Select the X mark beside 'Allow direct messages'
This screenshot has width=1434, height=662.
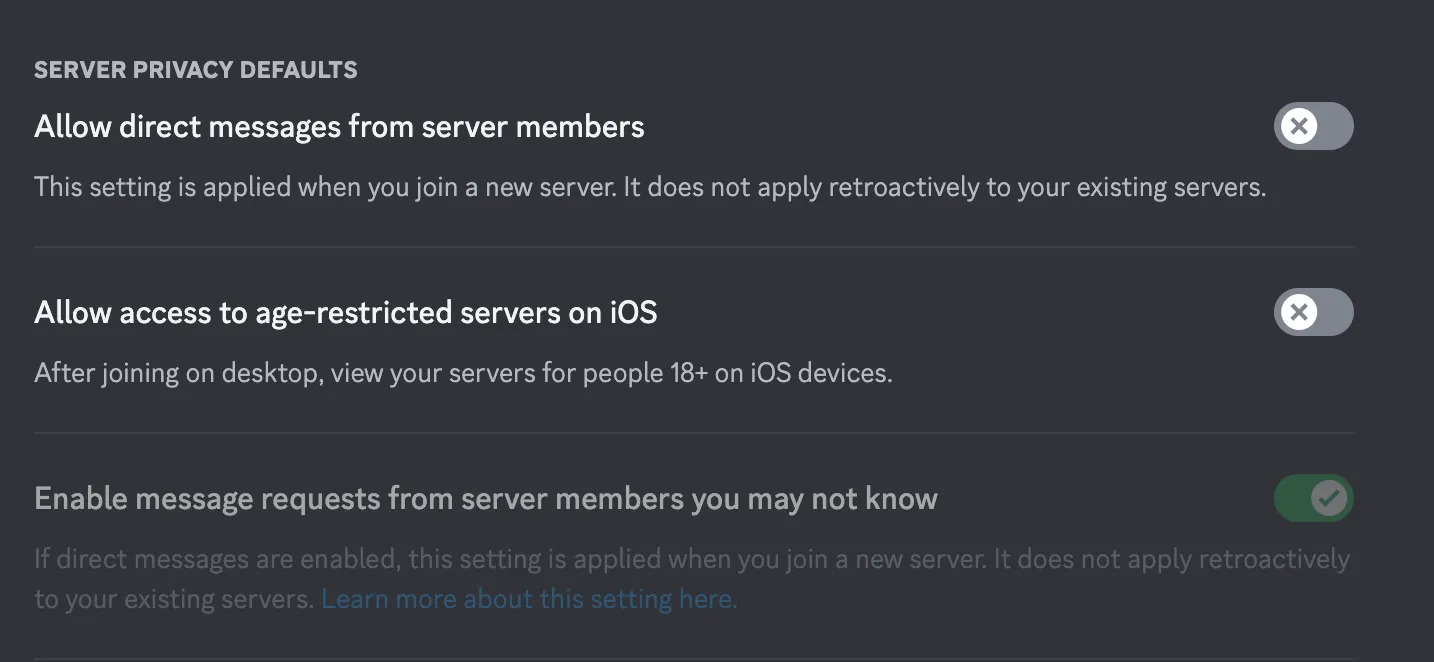[1300, 126]
